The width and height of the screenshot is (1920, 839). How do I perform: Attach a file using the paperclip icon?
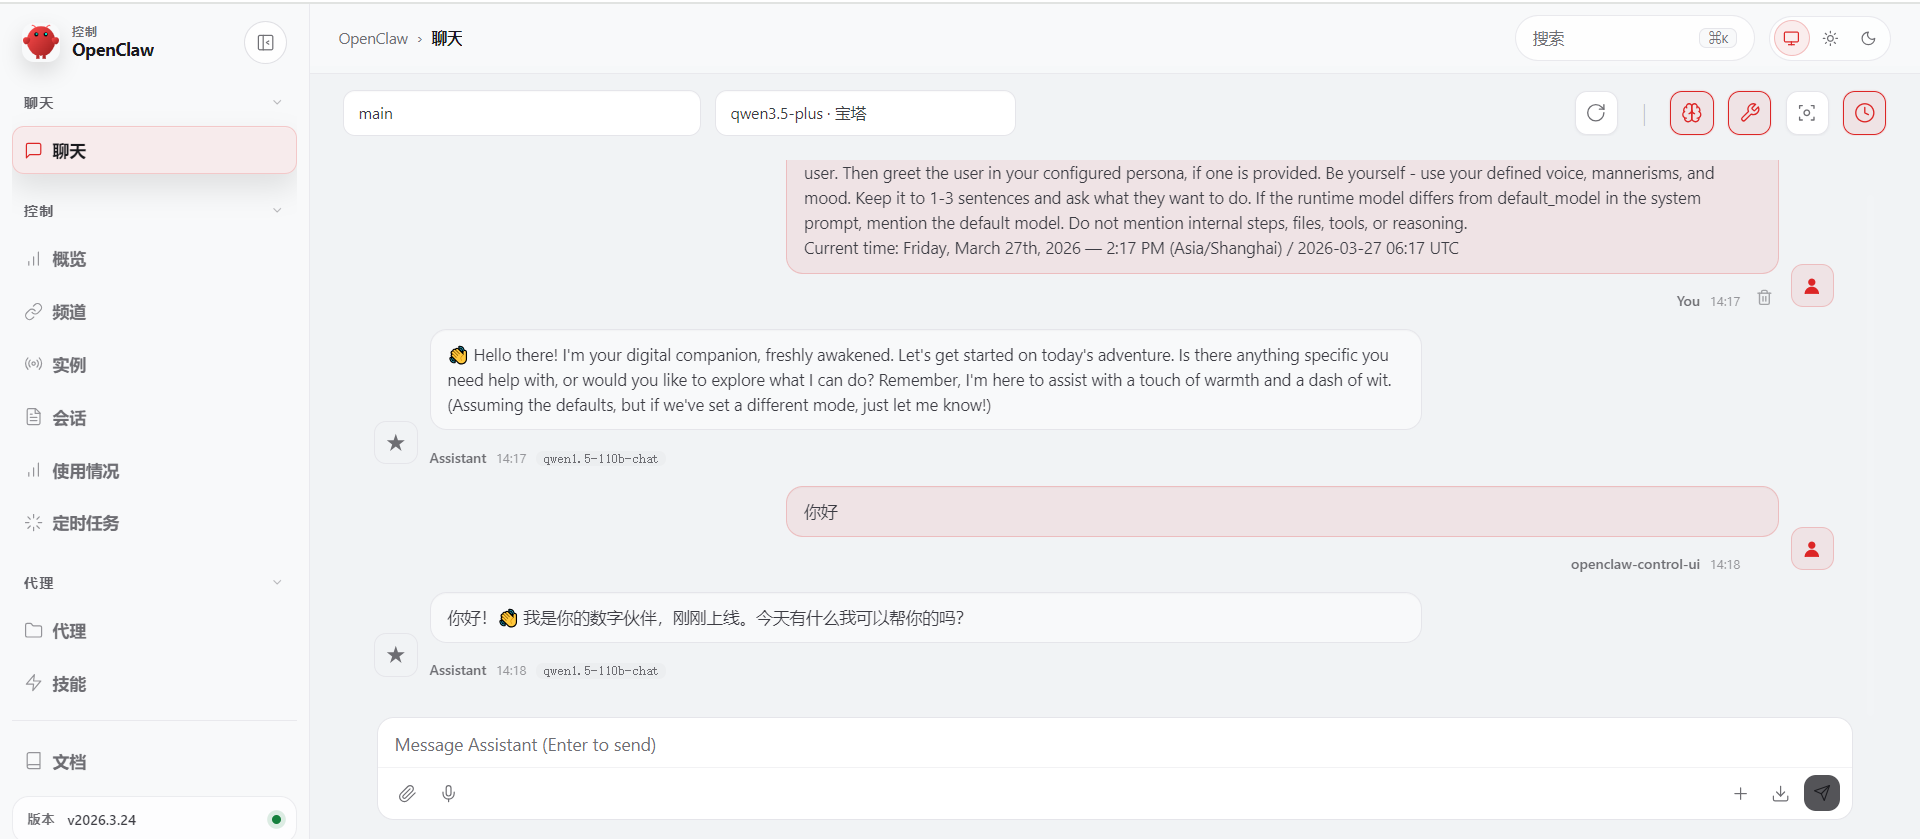(407, 794)
